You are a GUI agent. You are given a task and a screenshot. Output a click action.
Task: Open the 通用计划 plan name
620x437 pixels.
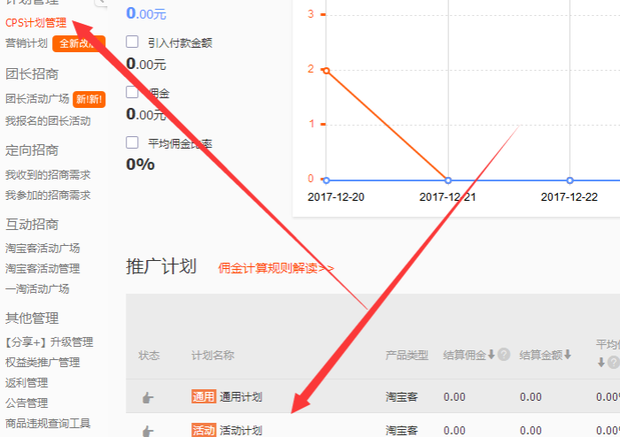pos(241,397)
